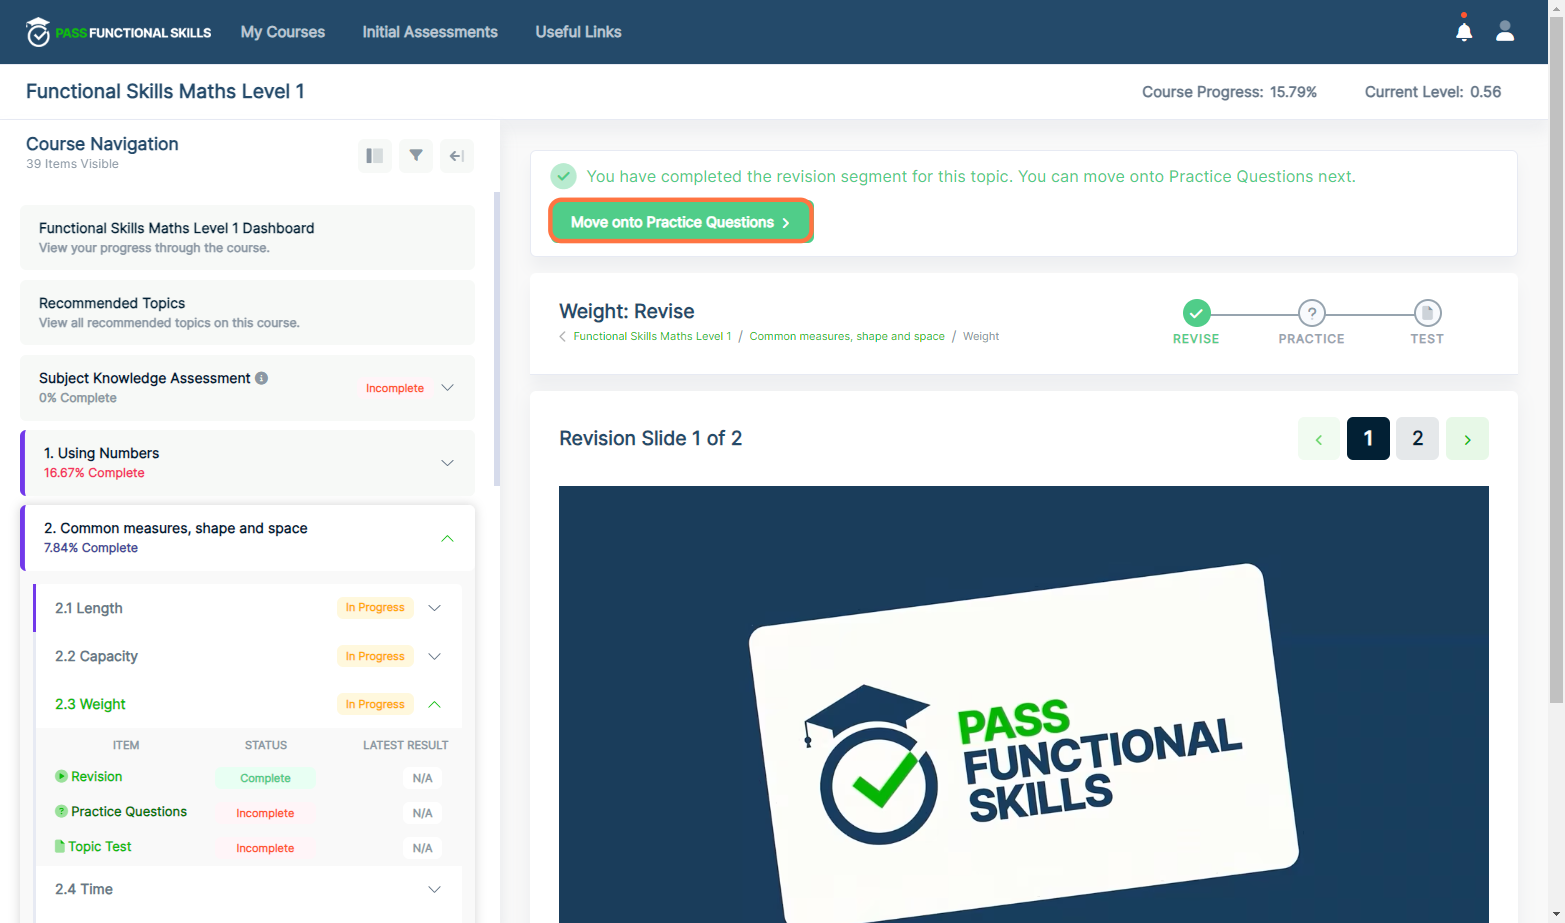Expand 2.1 Length topic
This screenshot has width=1565, height=923.
(x=435, y=608)
